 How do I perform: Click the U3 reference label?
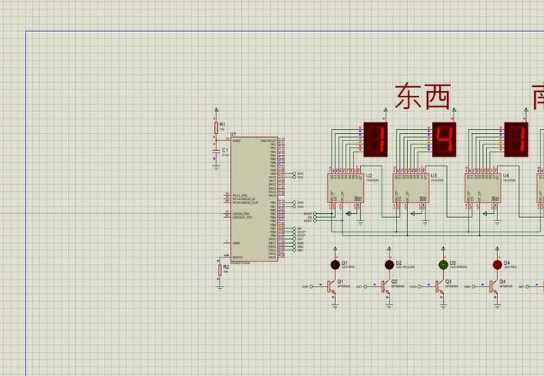[434, 176]
